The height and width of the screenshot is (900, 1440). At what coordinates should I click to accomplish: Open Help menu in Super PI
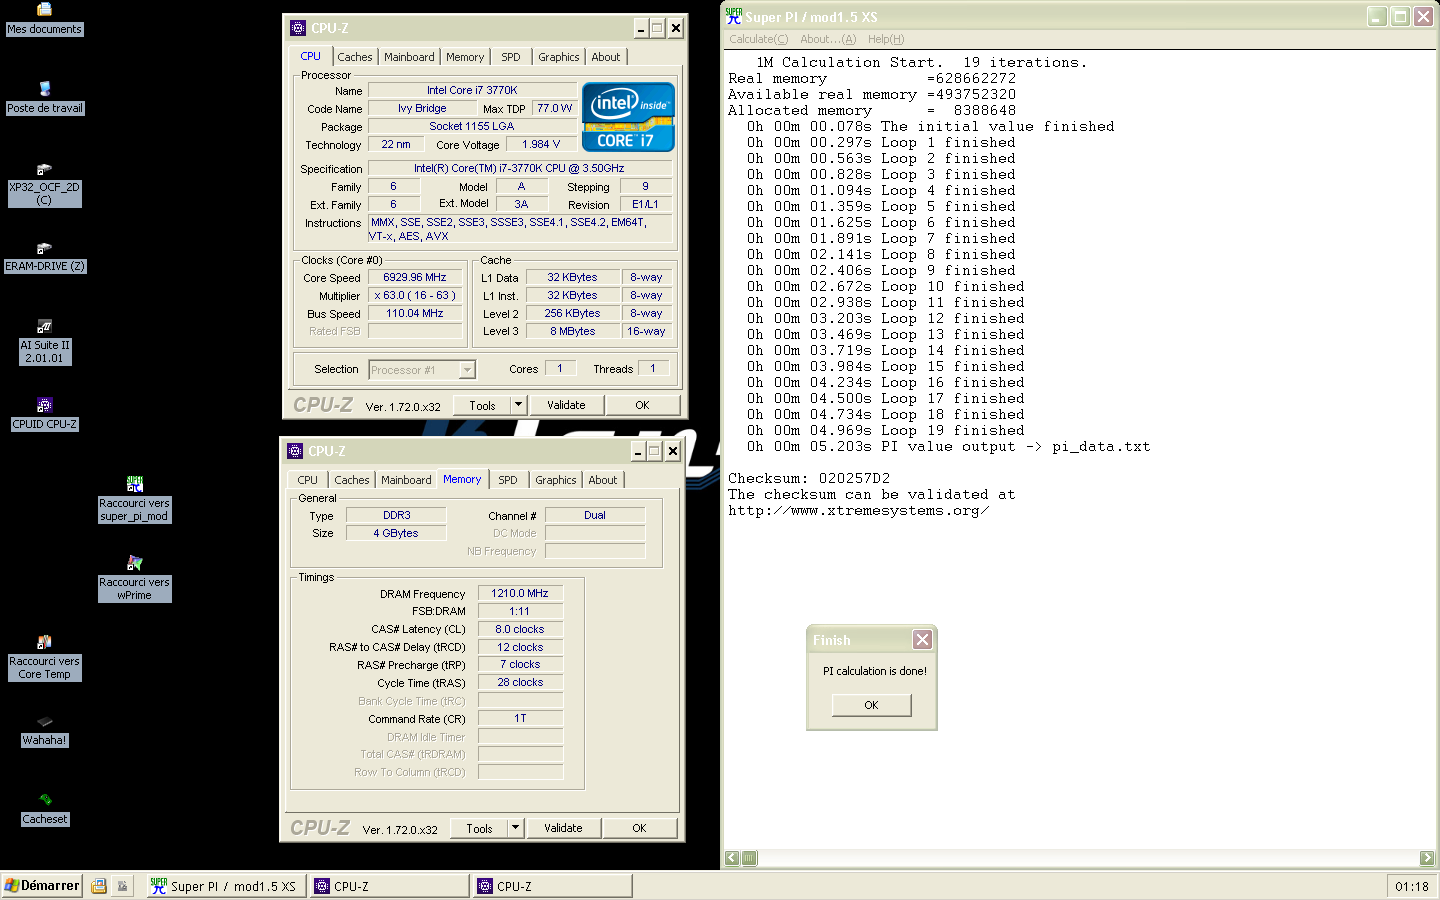click(886, 39)
